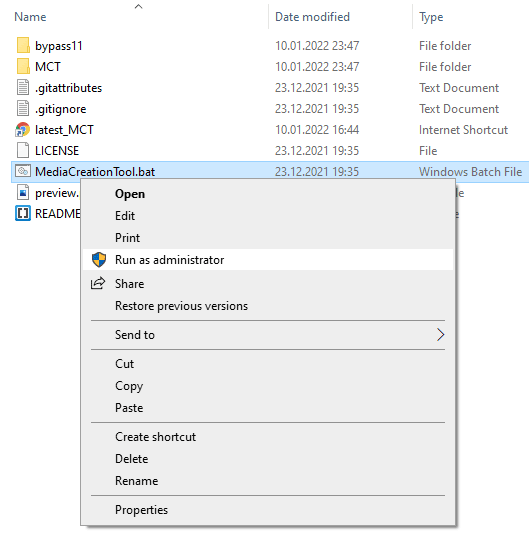Image resolution: width=529 pixels, height=533 pixels.
Task: Click the MediaCreationTool.bat batch file icon
Action: coord(23,171)
